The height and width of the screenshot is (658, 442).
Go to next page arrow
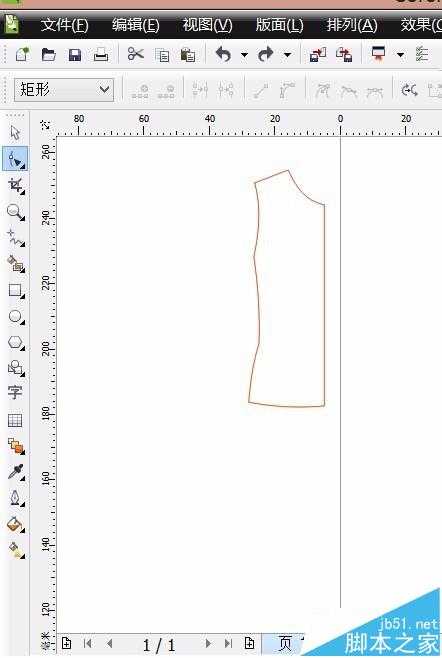point(208,643)
